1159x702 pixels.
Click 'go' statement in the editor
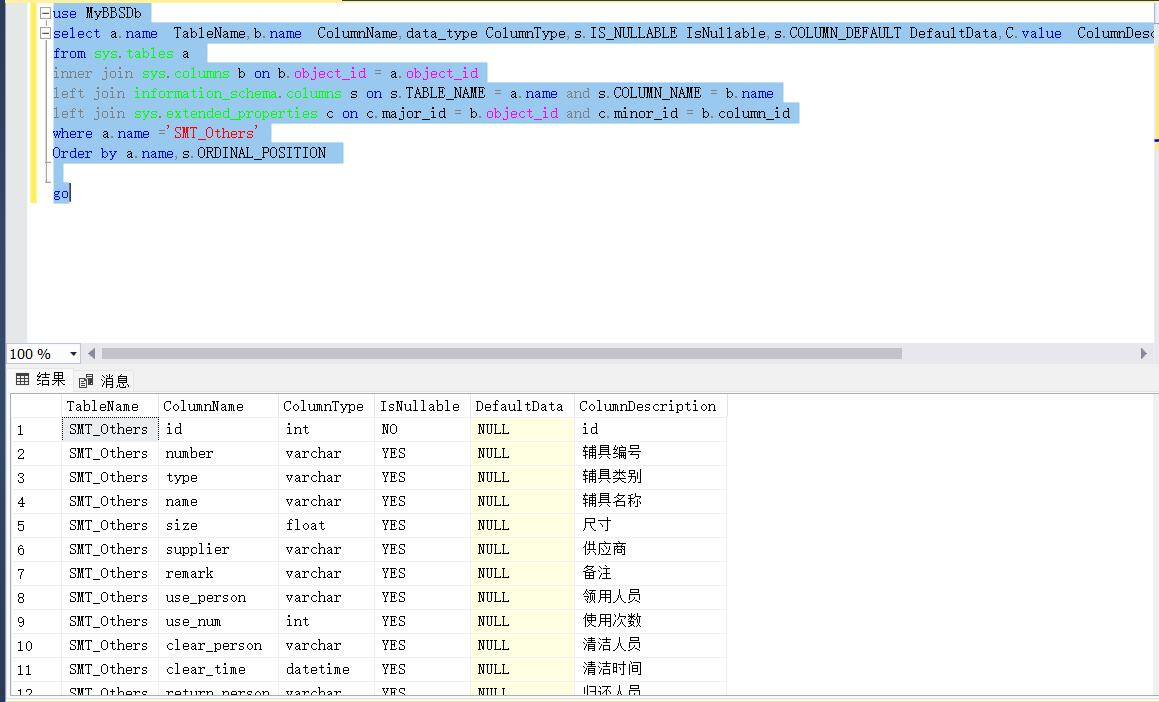pyautogui.click(x=61, y=194)
